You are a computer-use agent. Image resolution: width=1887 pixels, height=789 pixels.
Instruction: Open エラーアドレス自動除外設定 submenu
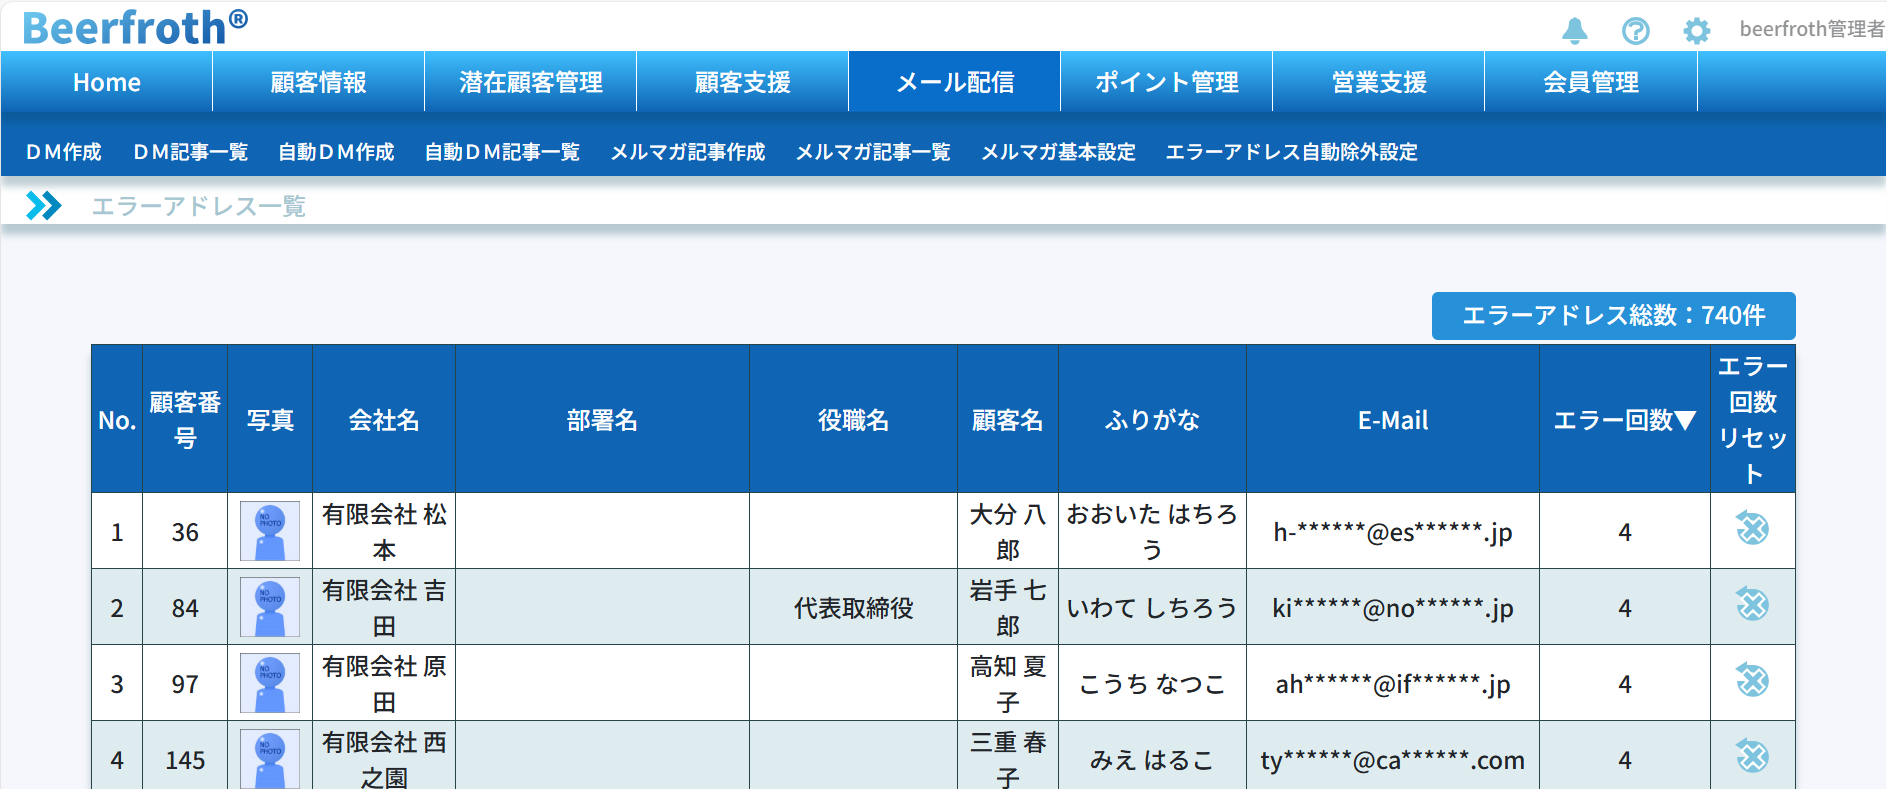click(x=1291, y=152)
